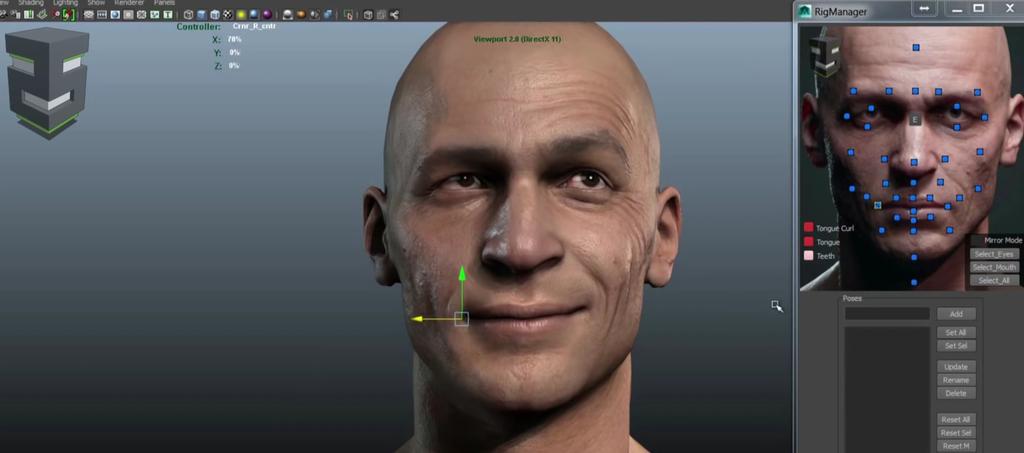Click the Crnr_R_cntr controller name
Viewport: 1024px width, 453px height.
[x=253, y=27]
